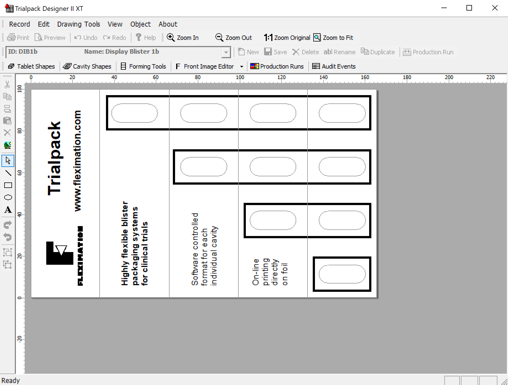The image size is (508, 385).
Task: Click the Print toolbar button
Action: (18, 38)
